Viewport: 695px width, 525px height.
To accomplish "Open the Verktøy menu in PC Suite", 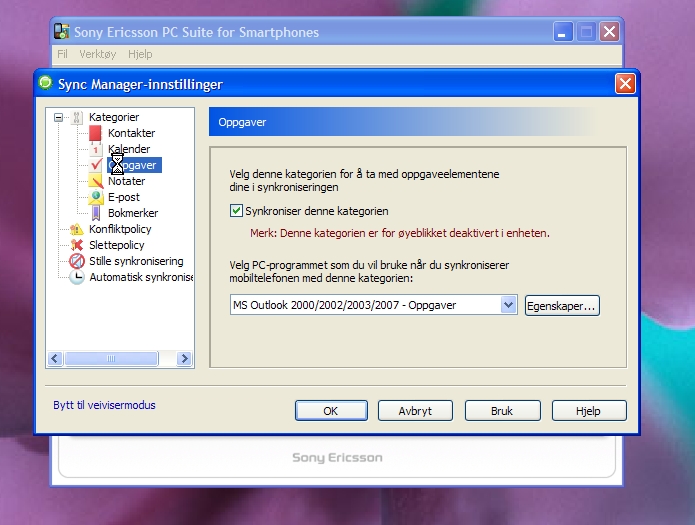I will 98,54.
